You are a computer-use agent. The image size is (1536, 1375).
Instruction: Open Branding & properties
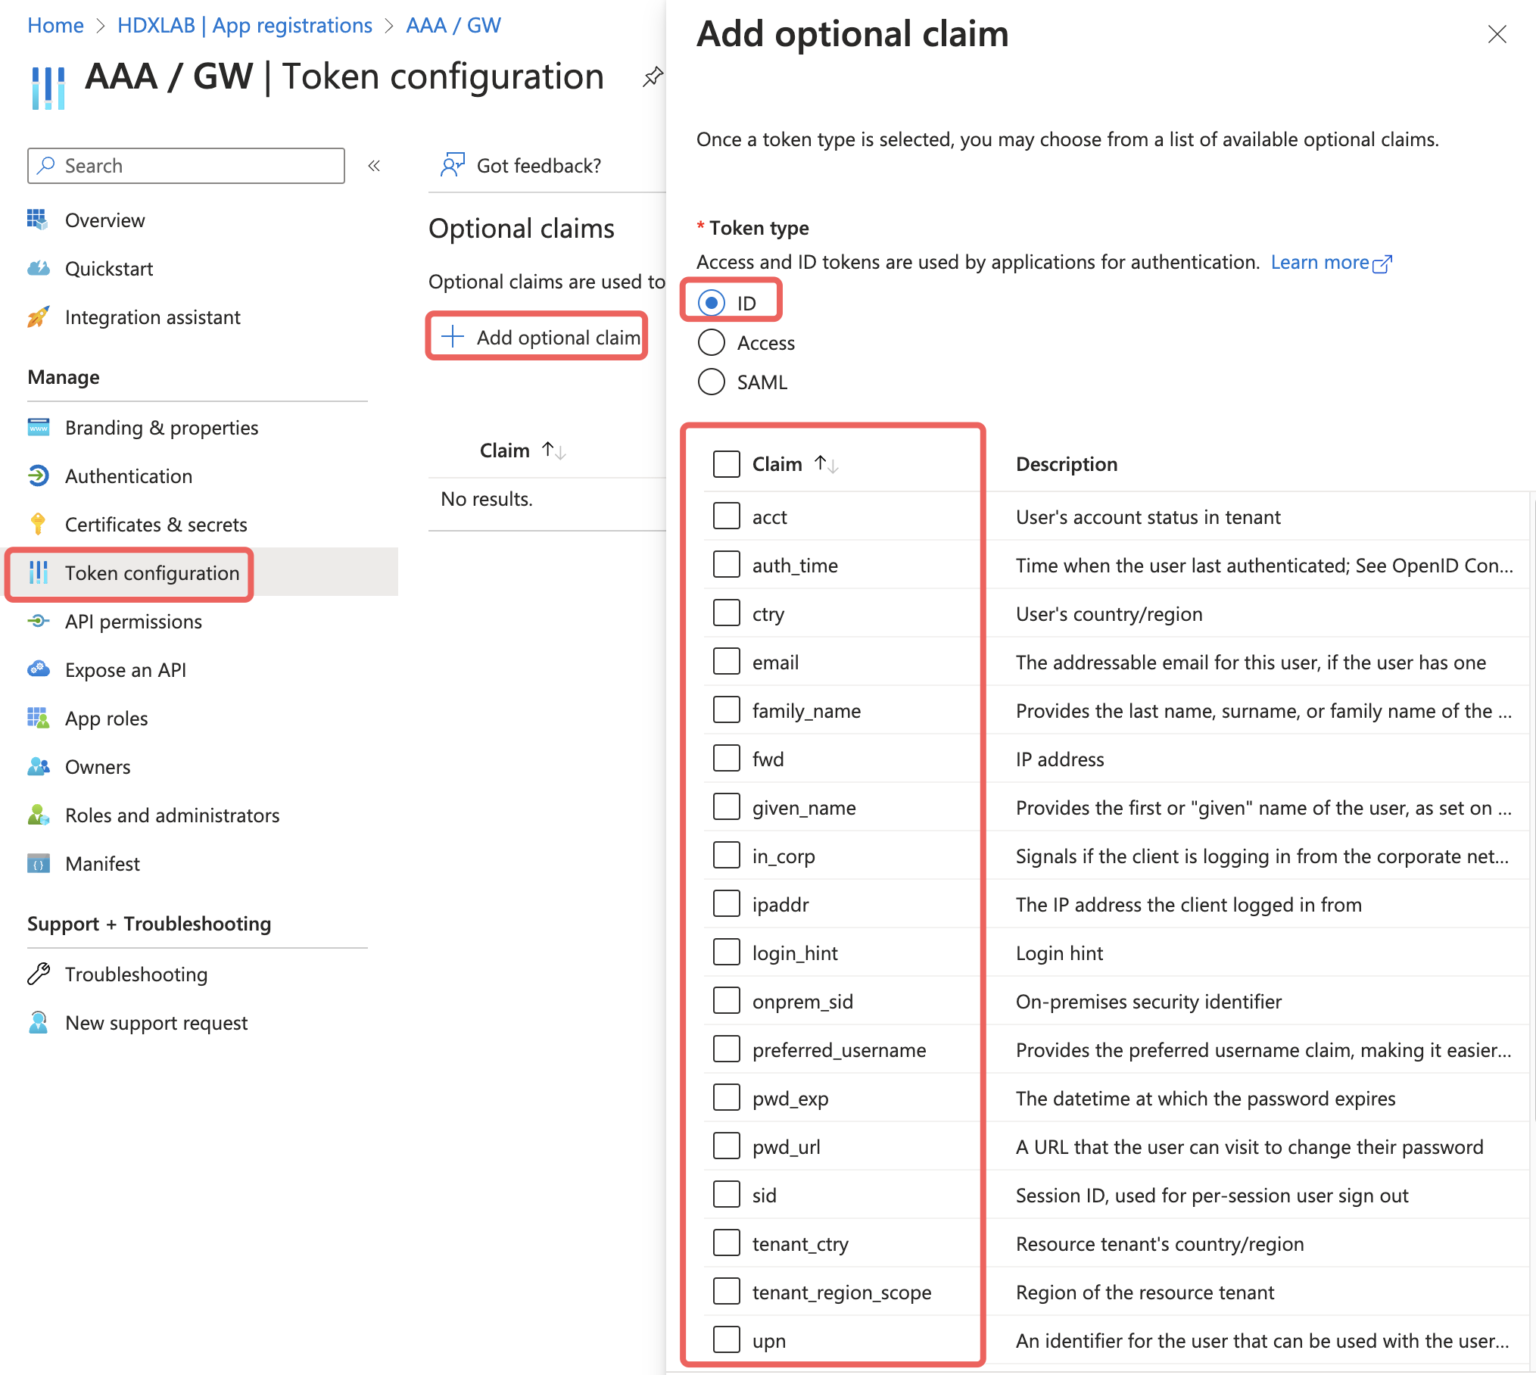[x=160, y=427]
